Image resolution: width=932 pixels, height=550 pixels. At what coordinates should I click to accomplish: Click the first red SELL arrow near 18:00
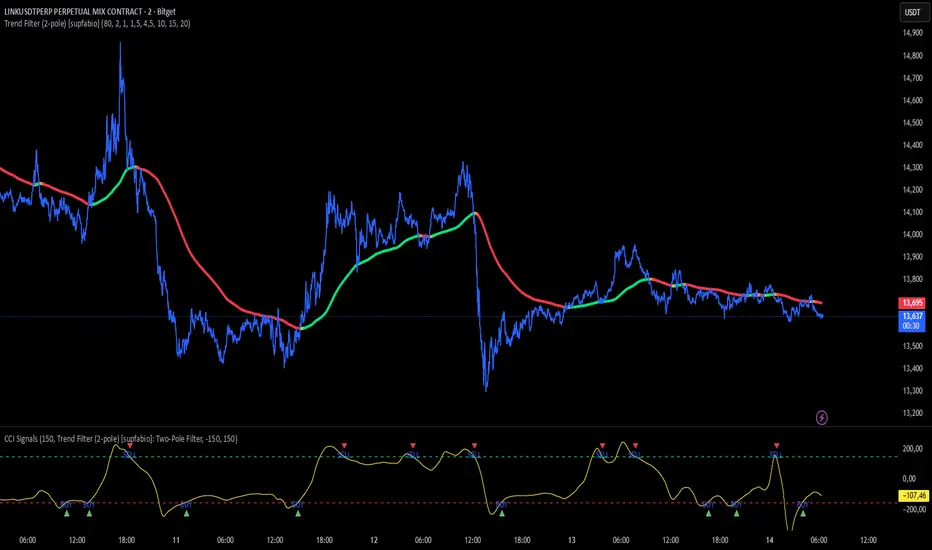tap(130, 445)
